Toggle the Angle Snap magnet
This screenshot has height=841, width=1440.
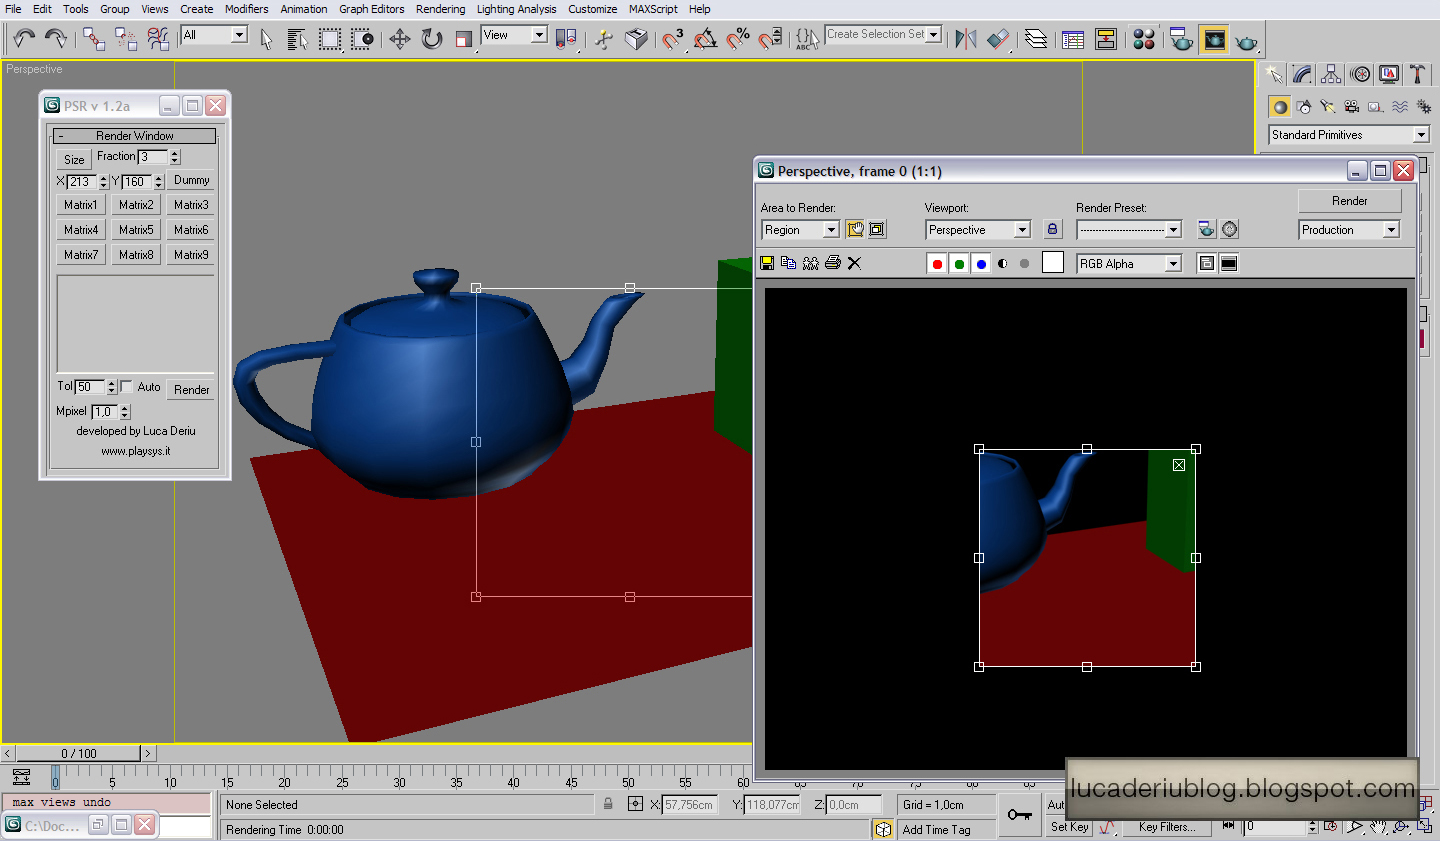706,39
